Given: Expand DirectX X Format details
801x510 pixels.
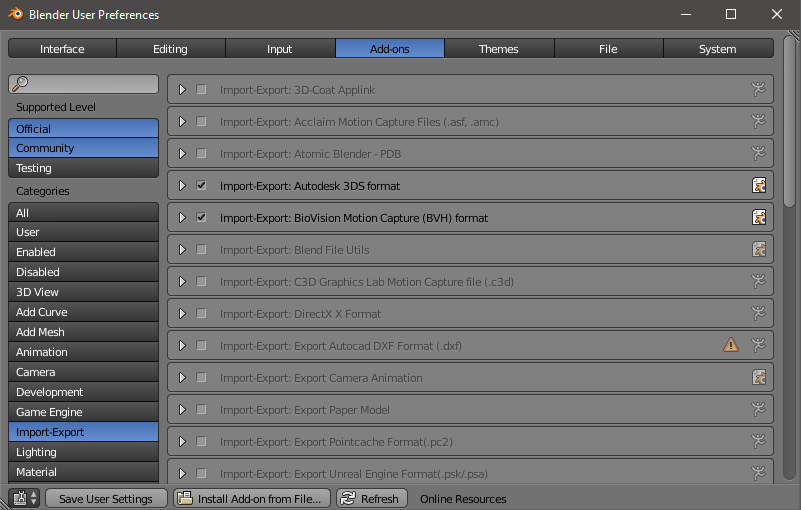Looking at the screenshot, I should pos(182,313).
